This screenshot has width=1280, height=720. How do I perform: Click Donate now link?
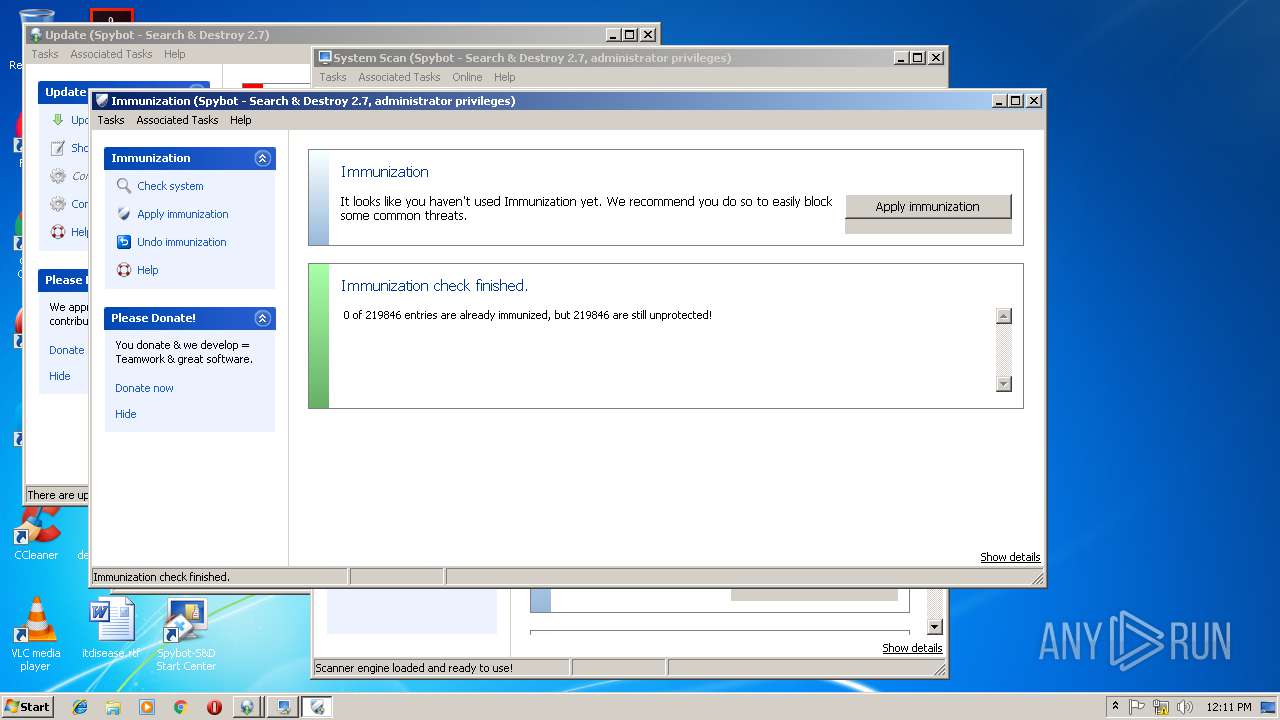tap(144, 388)
